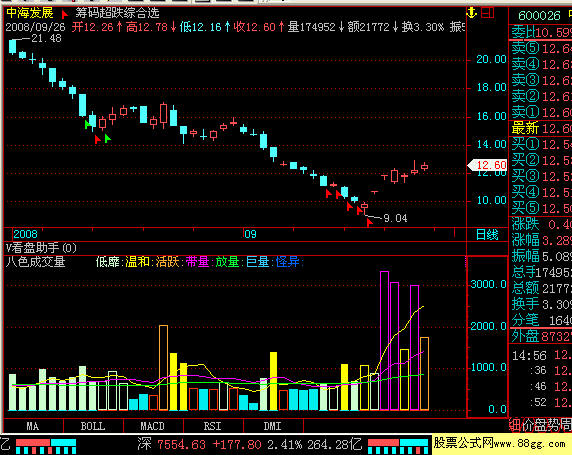Open the MACD indicator tab
This screenshot has height=455, width=572.
[x=152, y=426]
